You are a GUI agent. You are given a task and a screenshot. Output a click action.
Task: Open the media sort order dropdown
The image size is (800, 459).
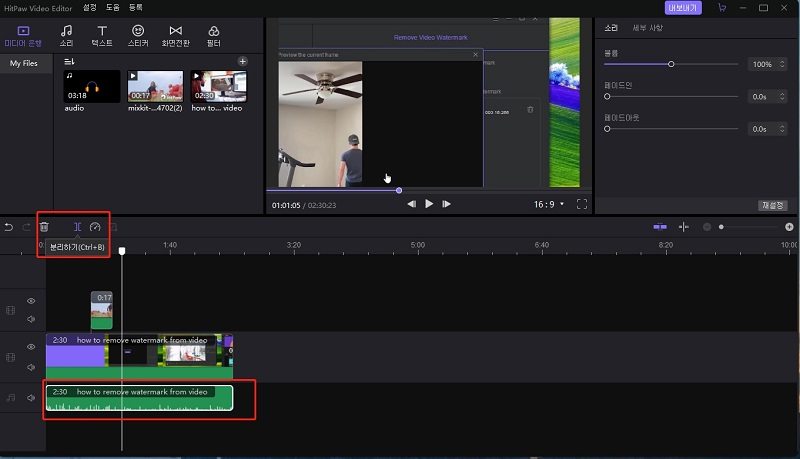(x=70, y=62)
